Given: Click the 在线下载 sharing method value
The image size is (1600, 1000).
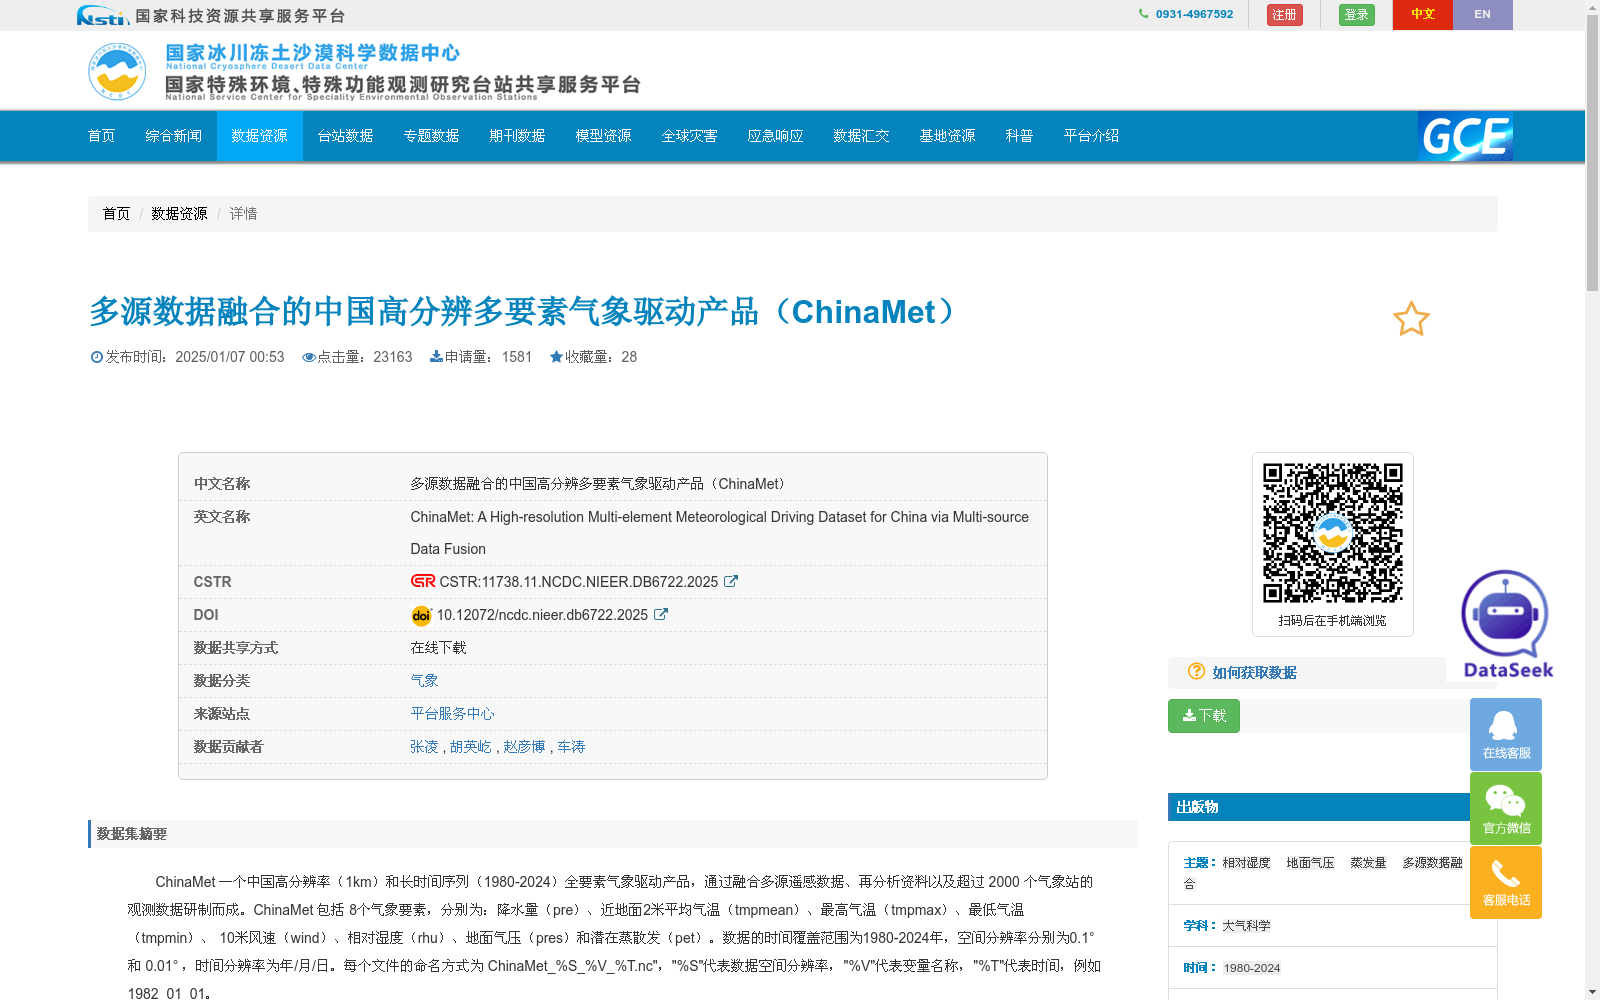Looking at the screenshot, I should click(438, 648).
